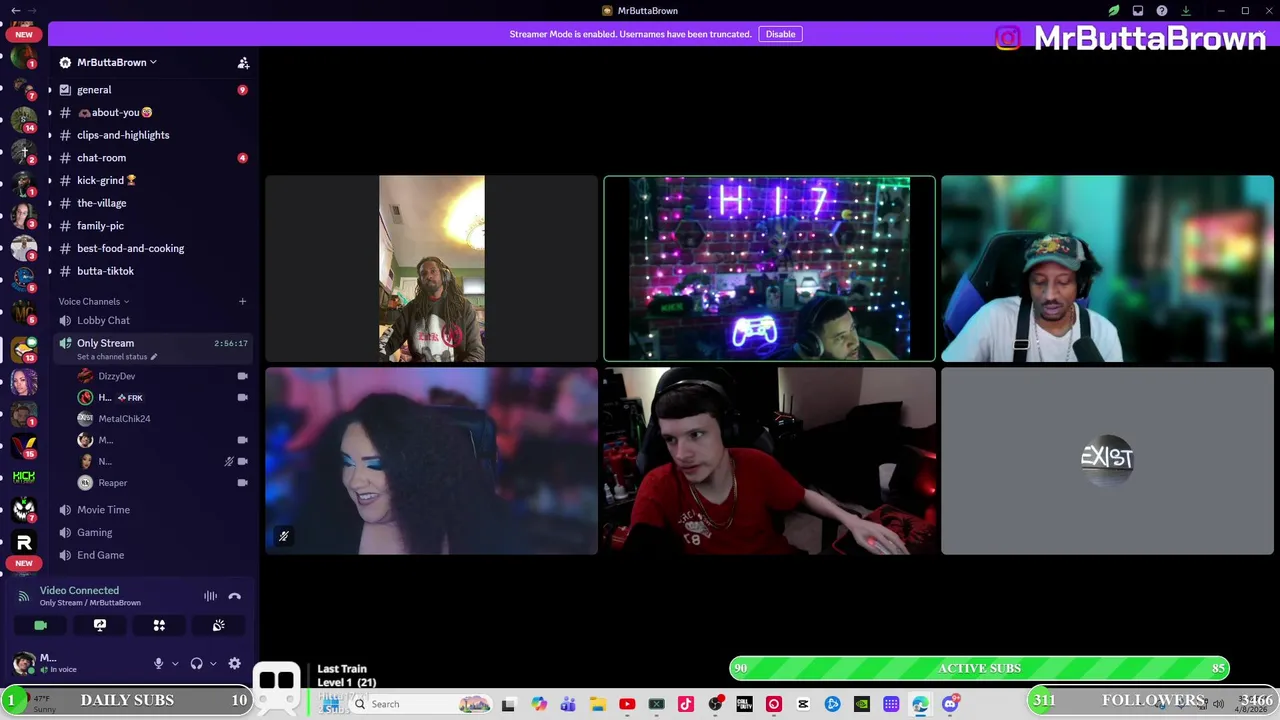Open headphone output options arrow
This screenshot has width=1280, height=720.
(x=213, y=663)
